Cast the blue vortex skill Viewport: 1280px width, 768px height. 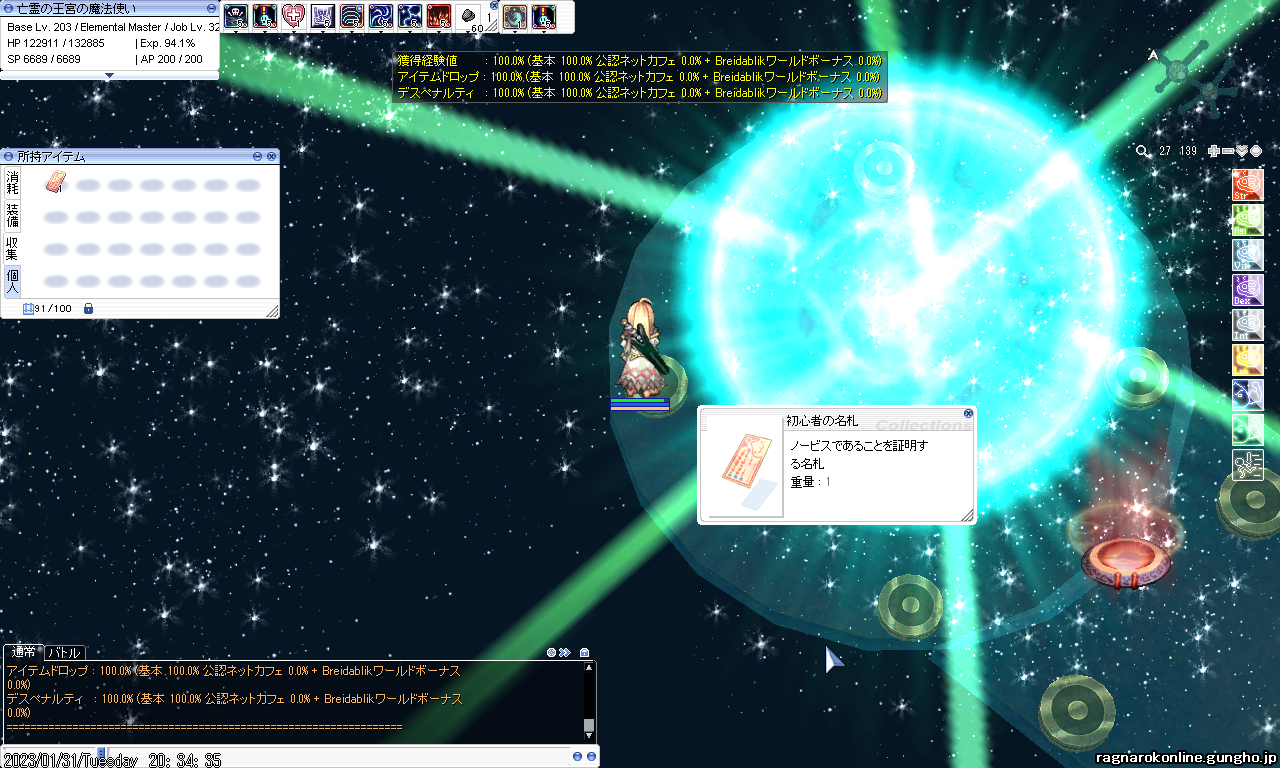click(381, 15)
